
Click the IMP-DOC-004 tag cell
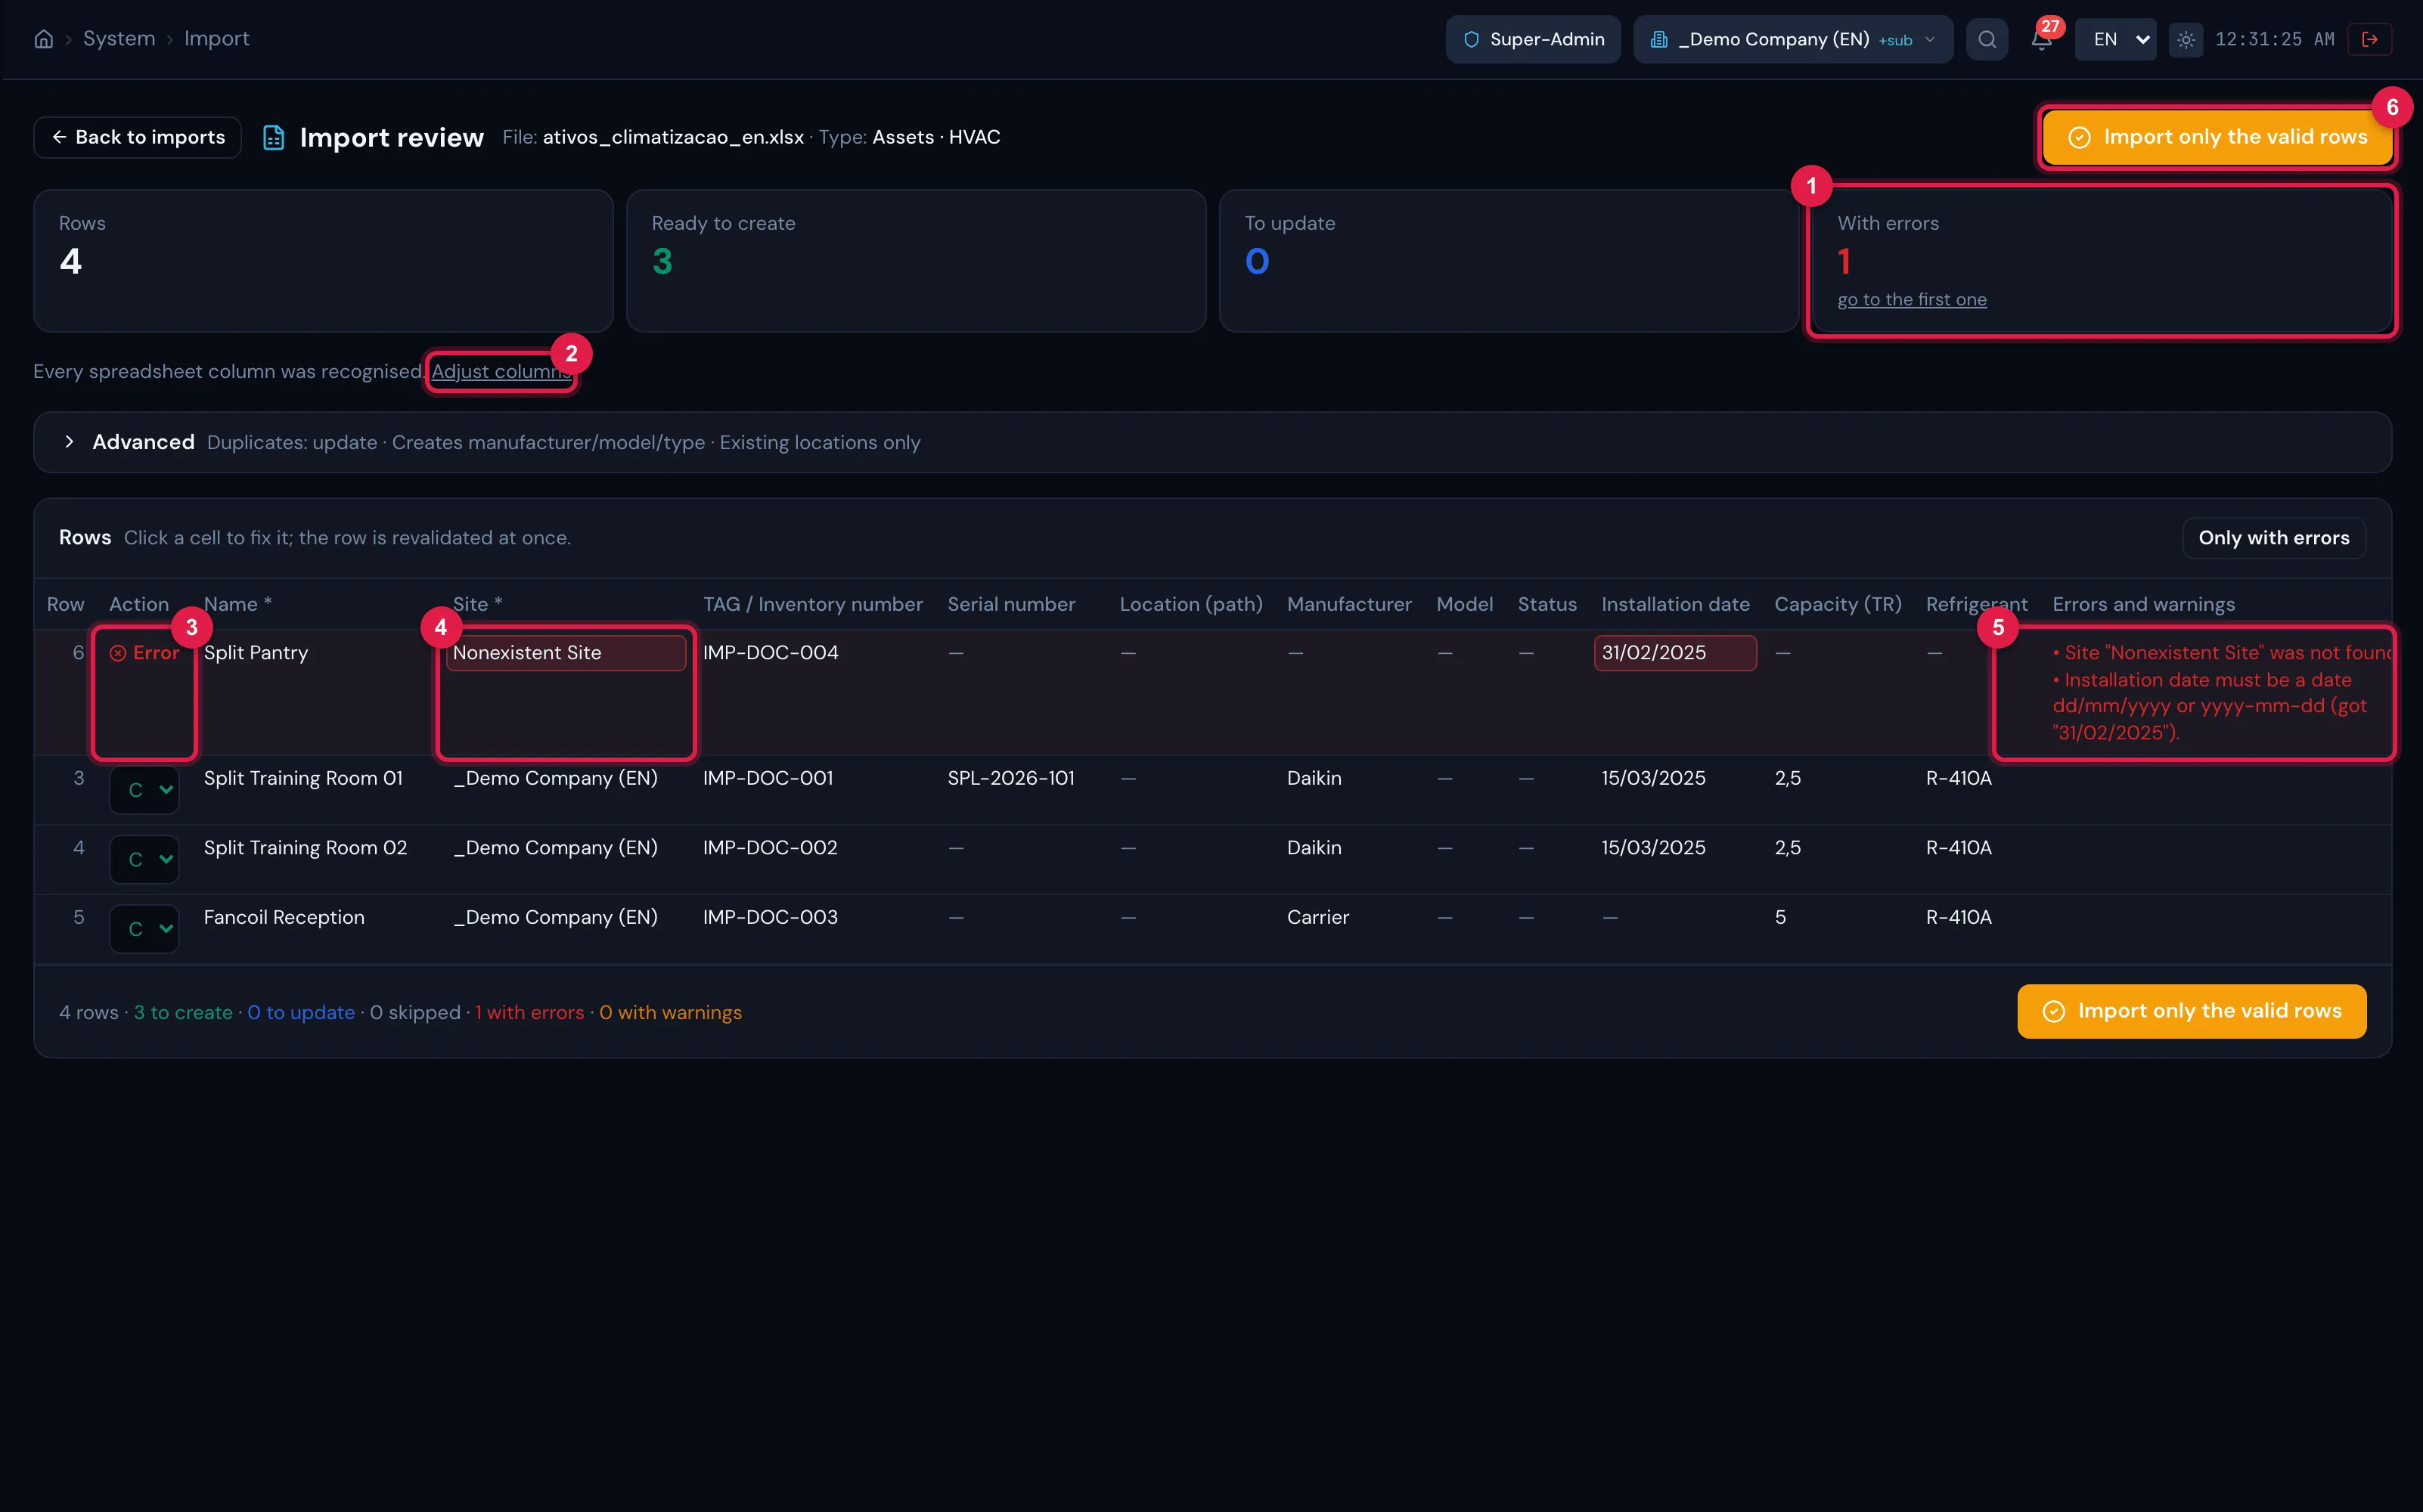pos(770,653)
